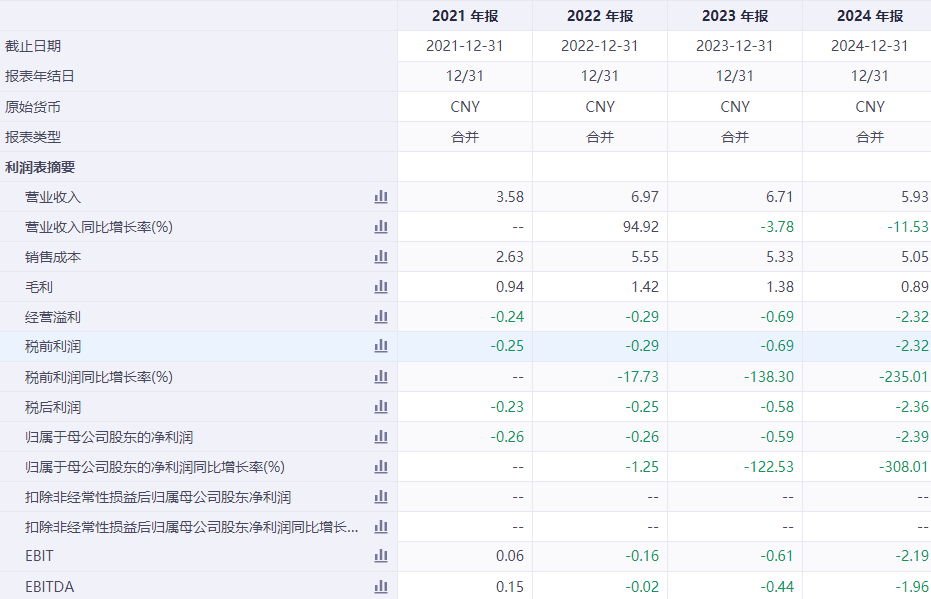Click the 截止日期 cell 2023-12-31
931x599 pixels.
tap(735, 46)
